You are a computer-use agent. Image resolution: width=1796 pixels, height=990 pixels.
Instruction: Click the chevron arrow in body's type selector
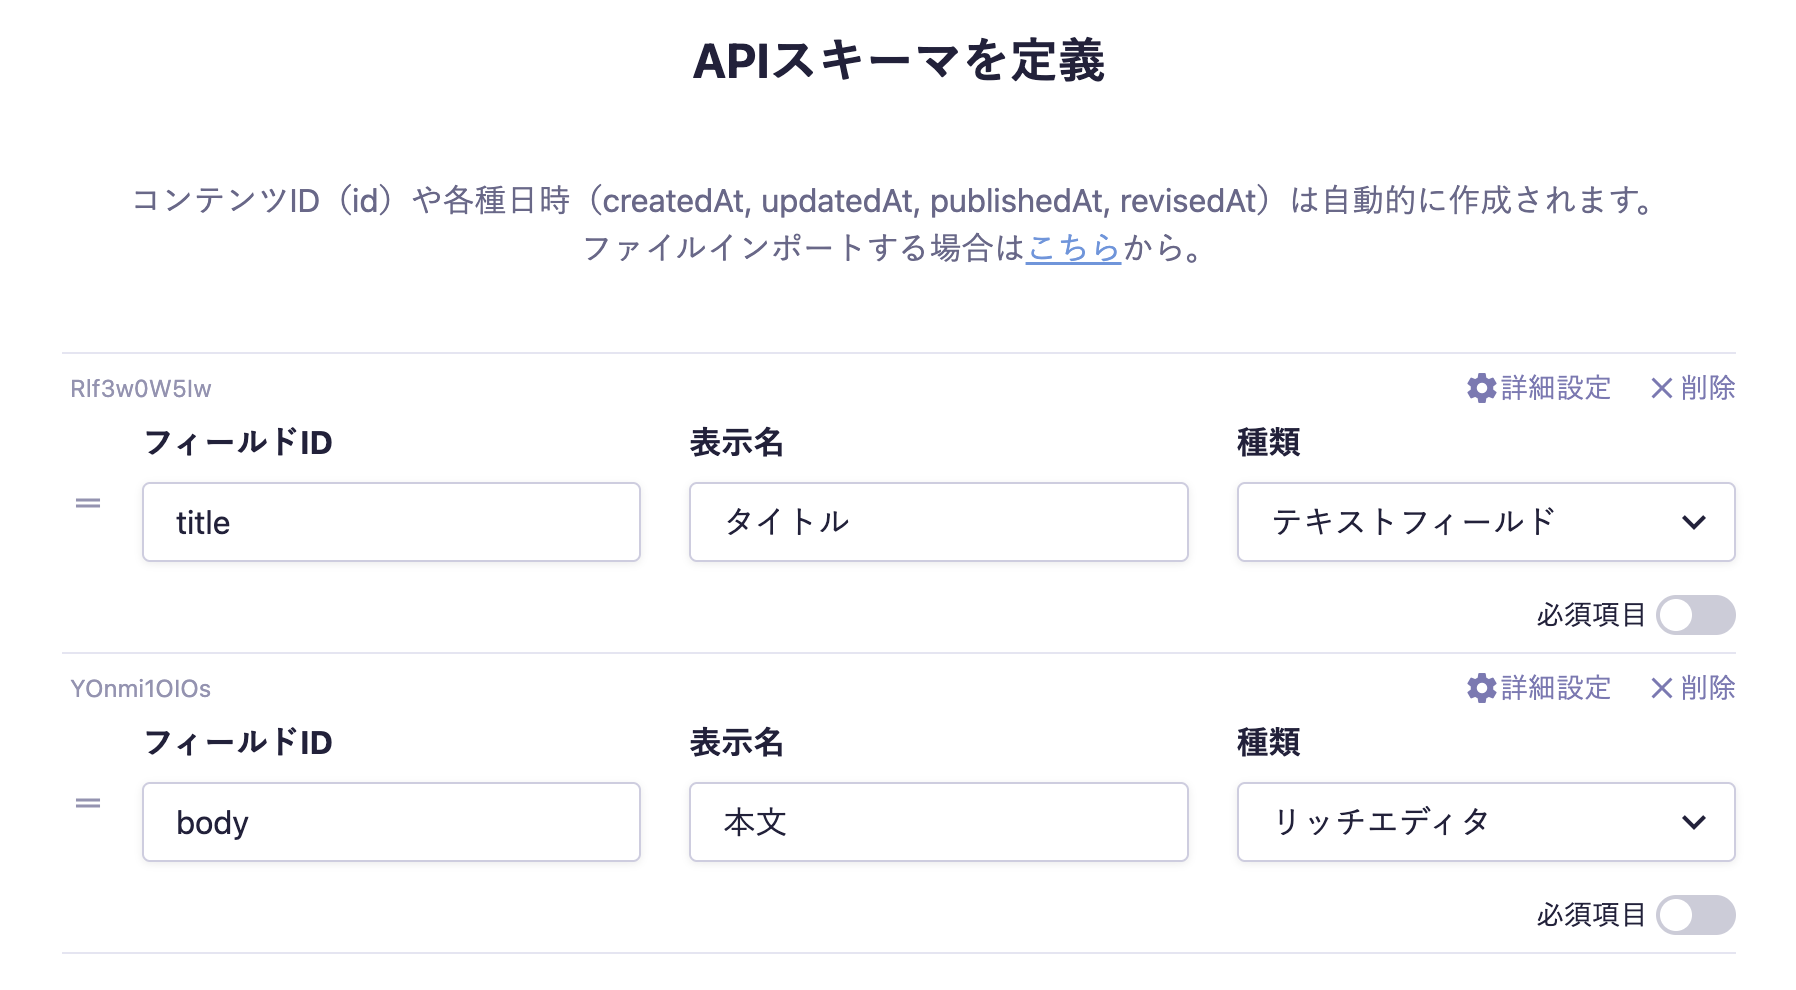pos(1693,822)
